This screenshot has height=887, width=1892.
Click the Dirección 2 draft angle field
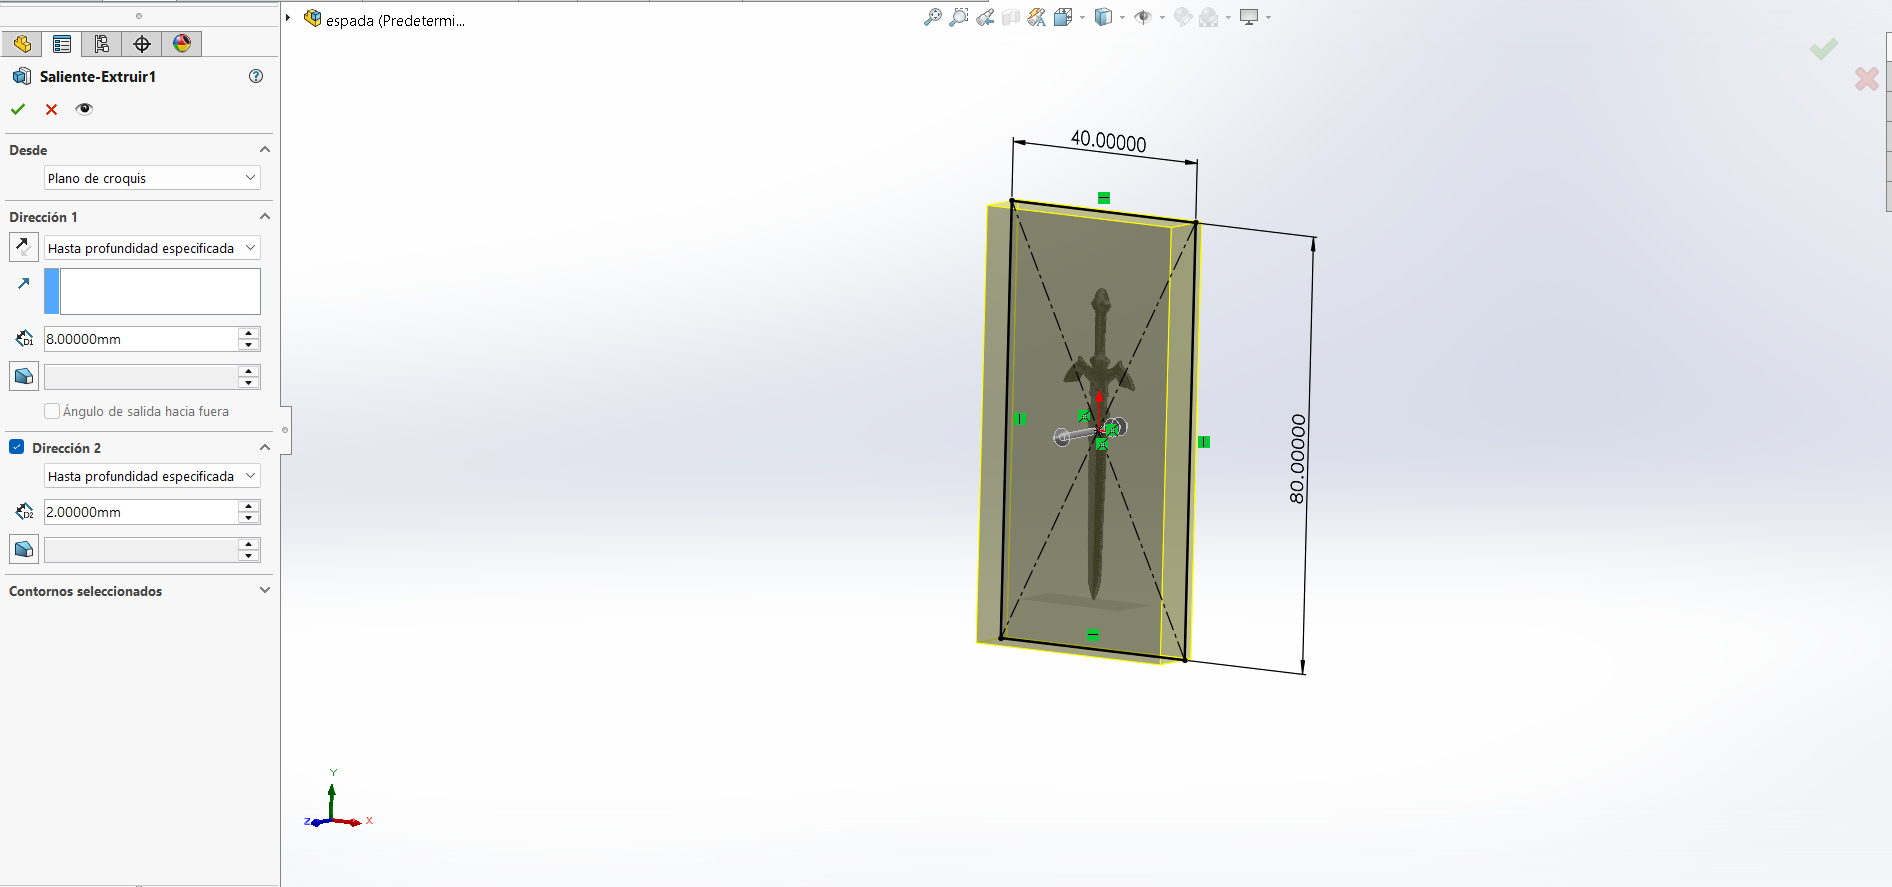point(141,550)
